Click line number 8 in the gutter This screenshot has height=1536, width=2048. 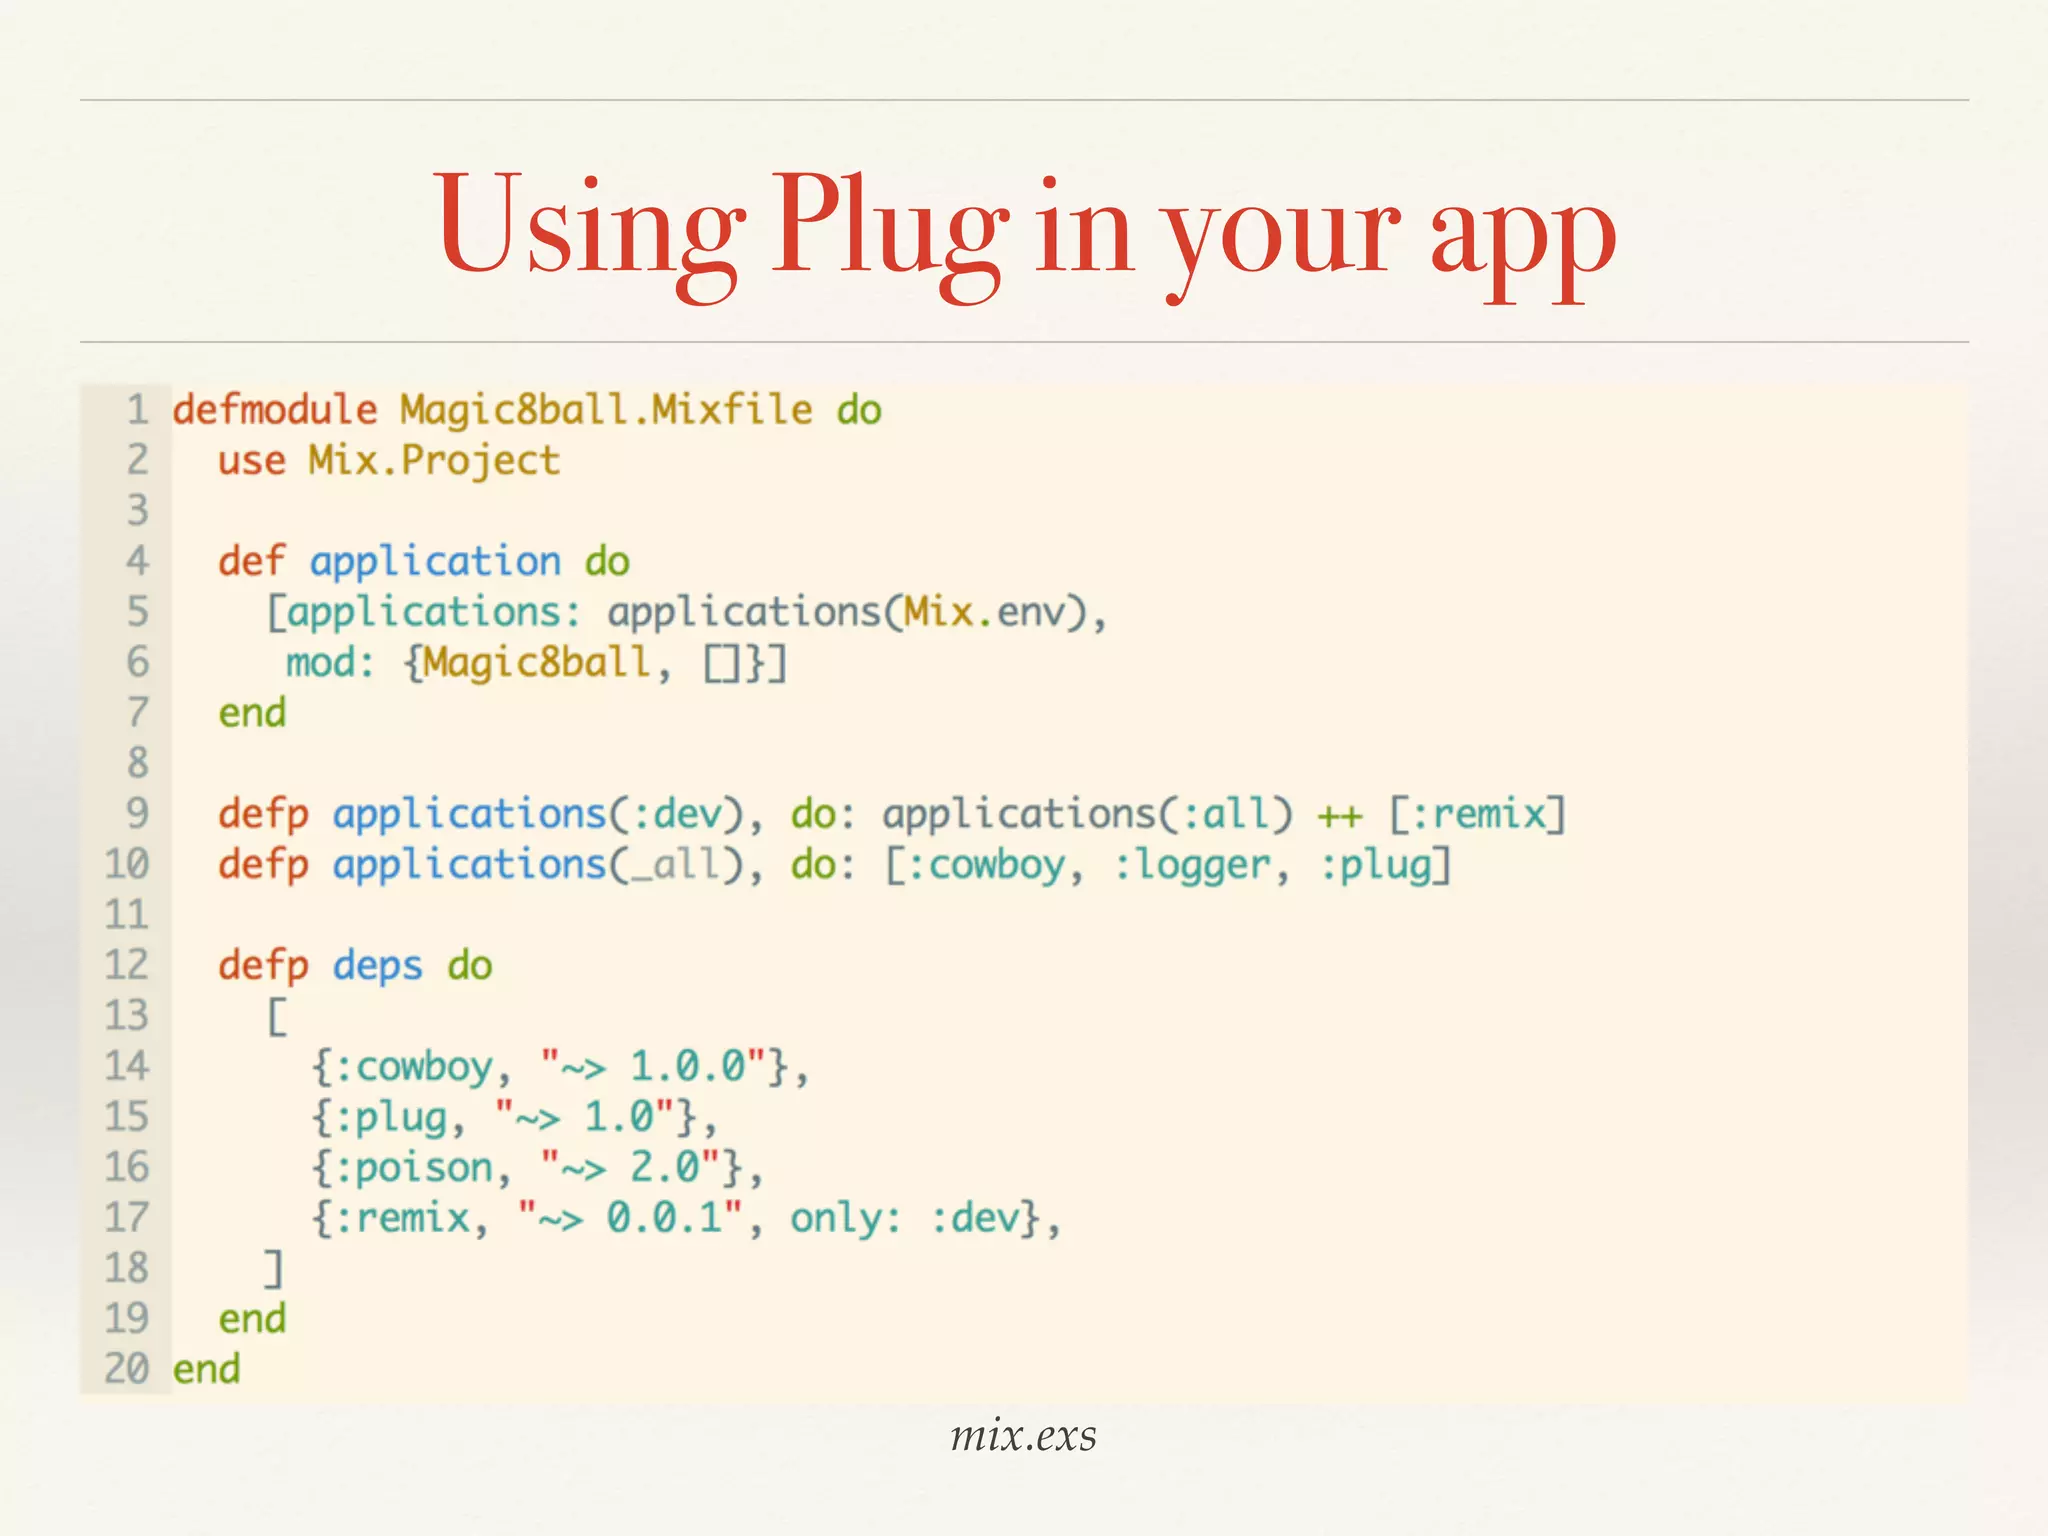tap(137, 763)
